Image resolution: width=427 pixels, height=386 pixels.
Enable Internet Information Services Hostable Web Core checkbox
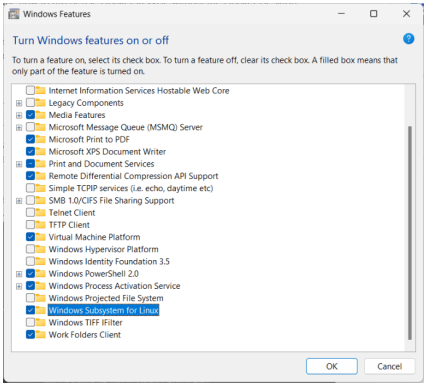[30, 90]
